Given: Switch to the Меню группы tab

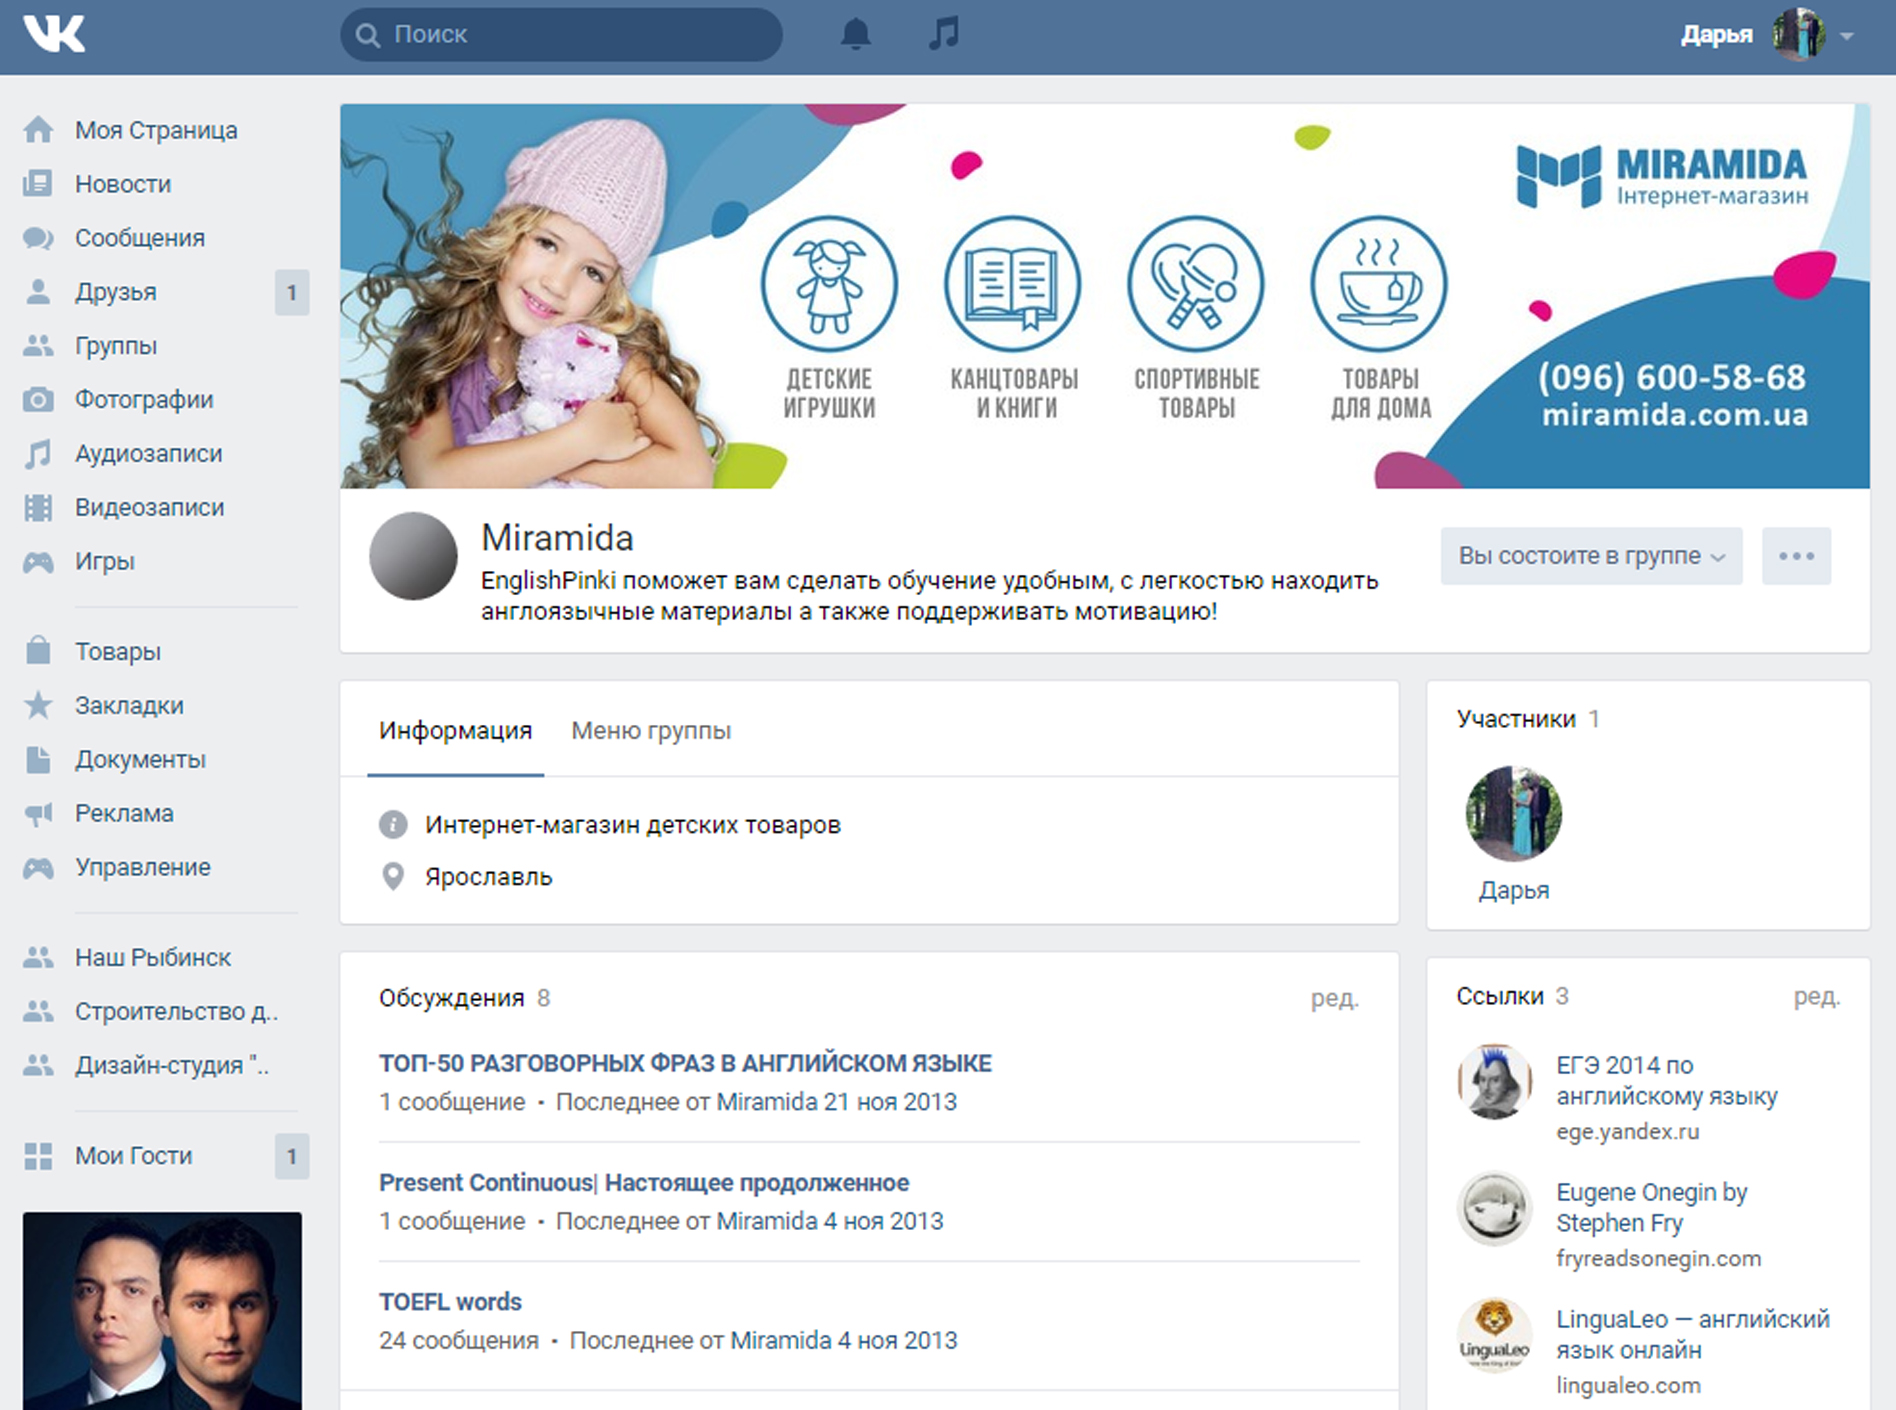Looking at the screenshot, I should [x=651, y=731].
